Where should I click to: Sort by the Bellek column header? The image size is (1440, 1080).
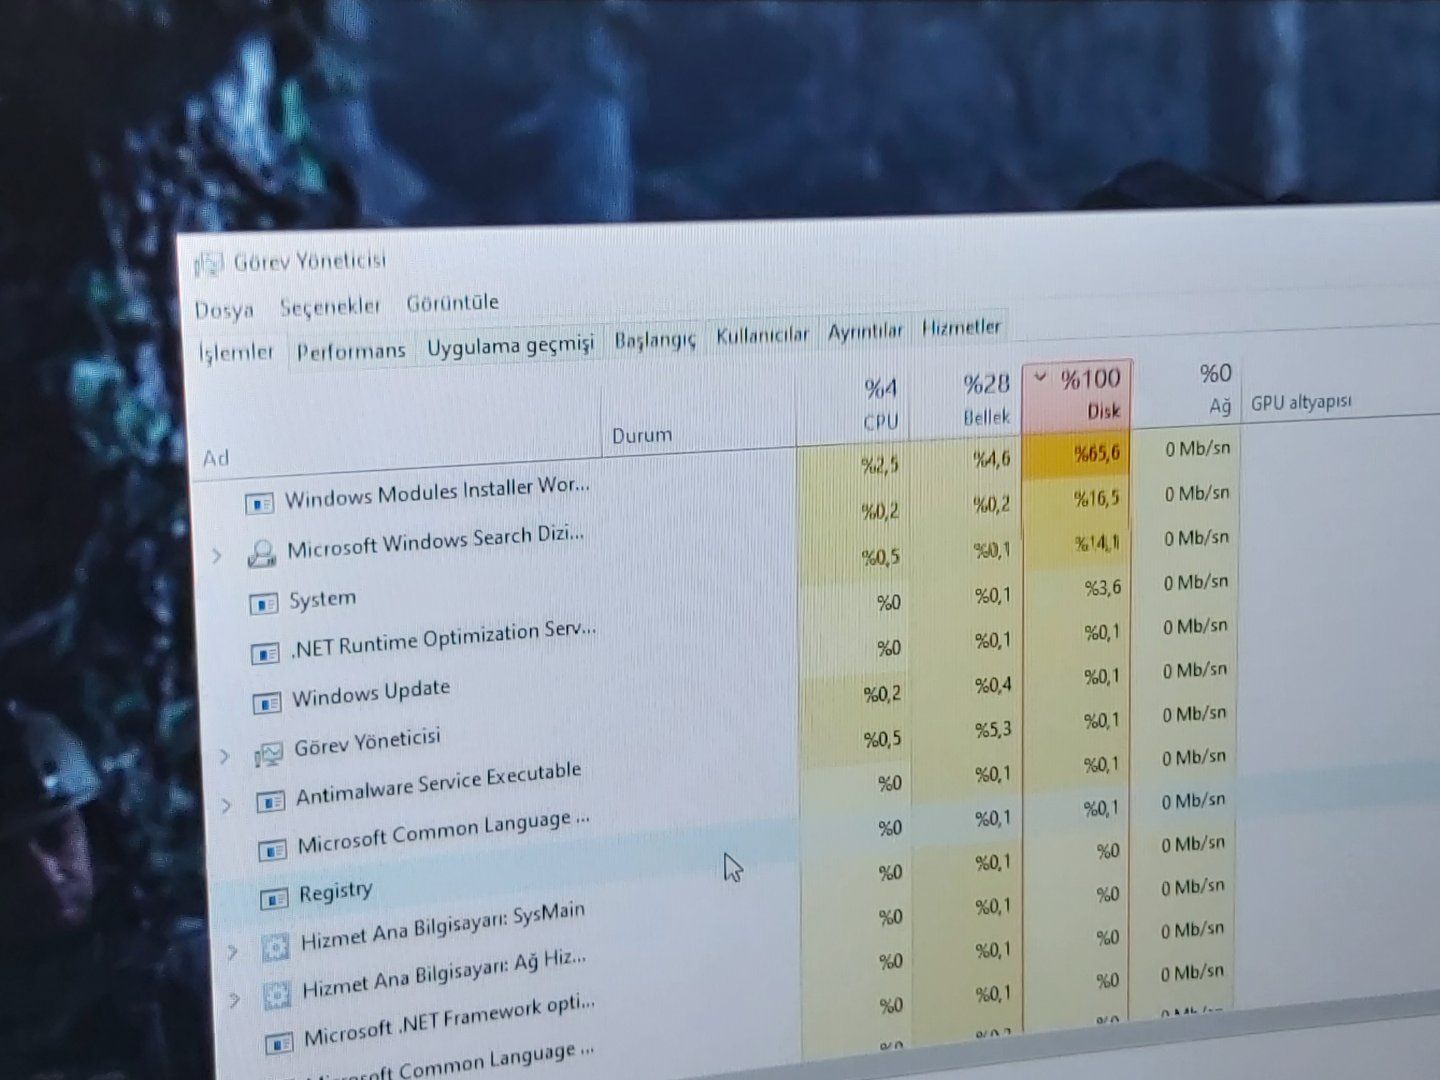(986, 400)
